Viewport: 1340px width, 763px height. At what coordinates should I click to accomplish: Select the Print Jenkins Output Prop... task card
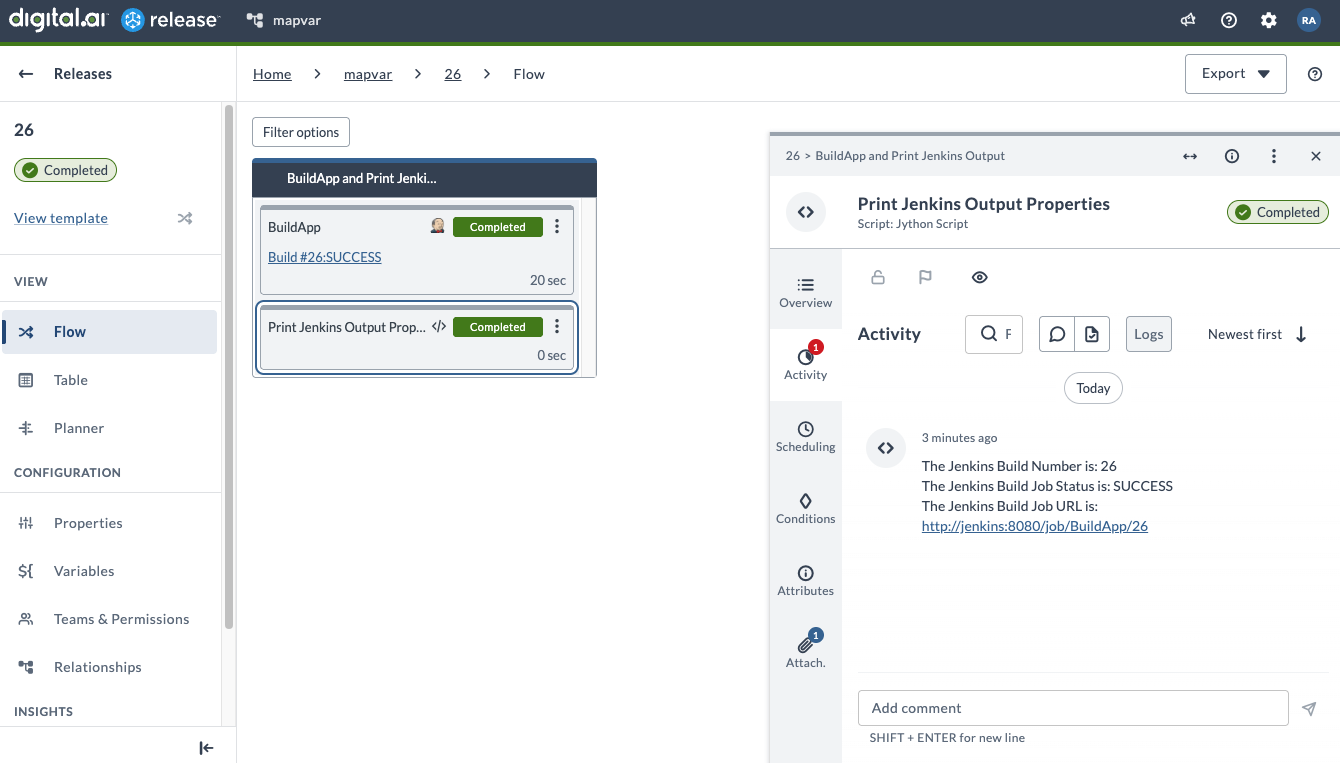tap(417, 338)
